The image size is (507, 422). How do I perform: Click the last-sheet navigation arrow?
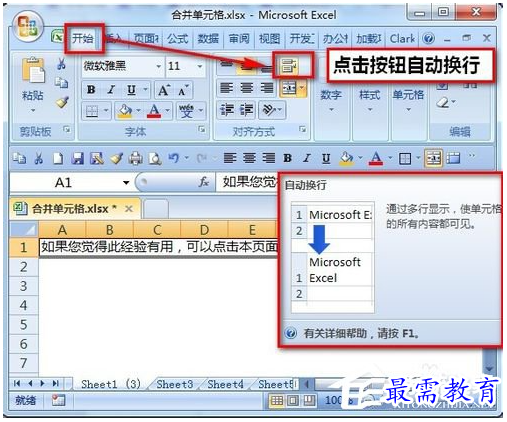[x=56, y=383]
